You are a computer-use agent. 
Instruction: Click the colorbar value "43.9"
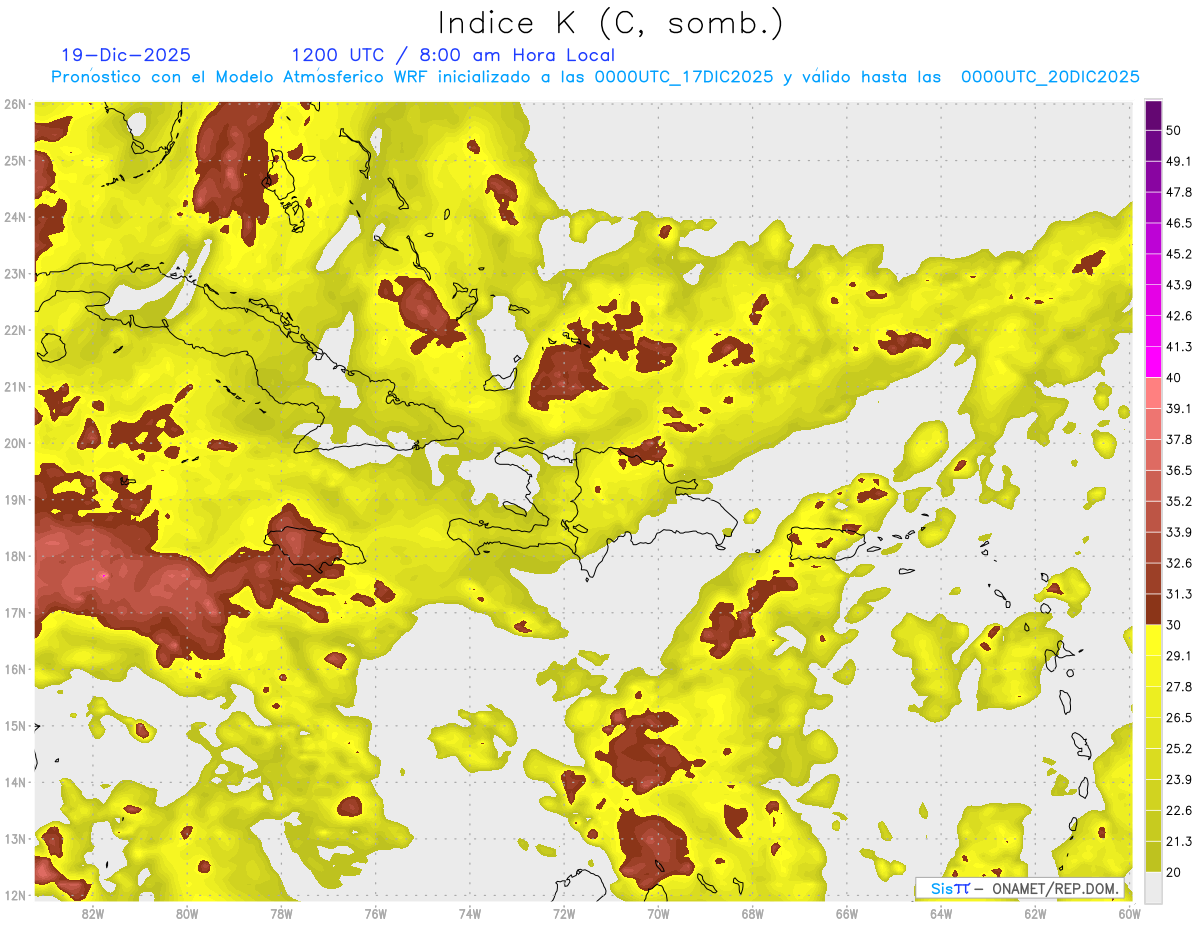[1179, 285]
